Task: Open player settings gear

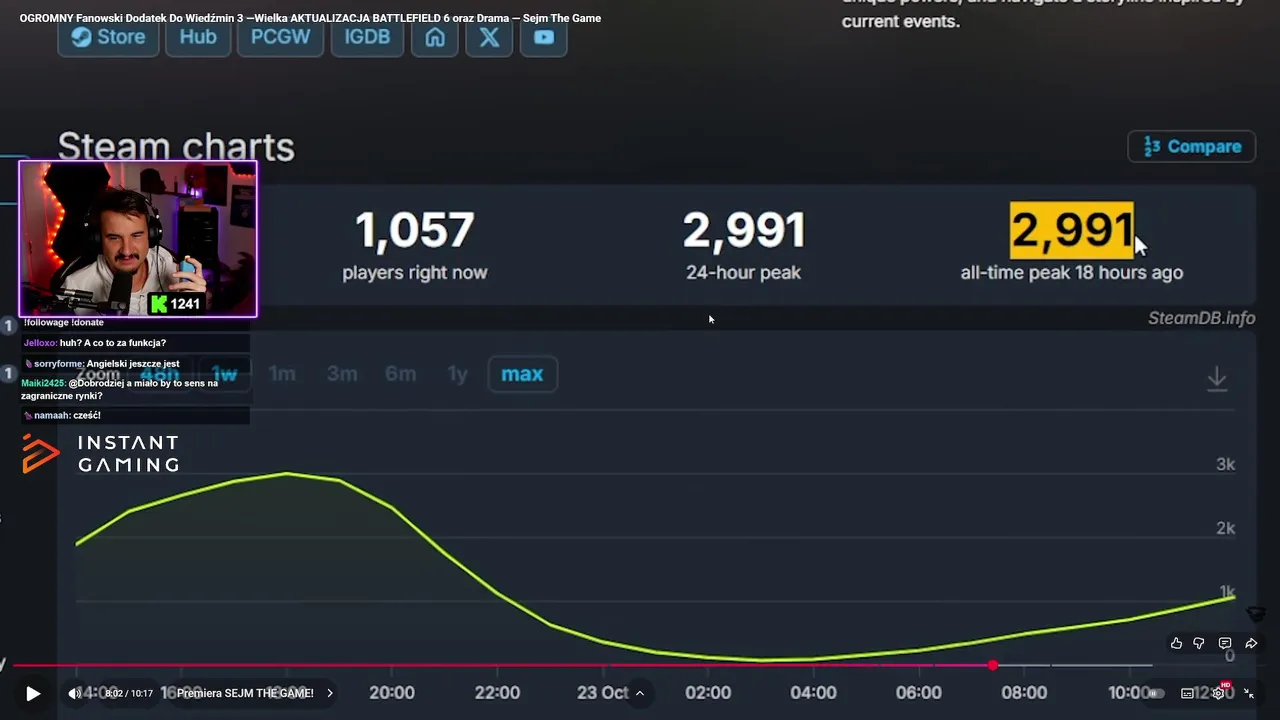Action: [1219, 692]
